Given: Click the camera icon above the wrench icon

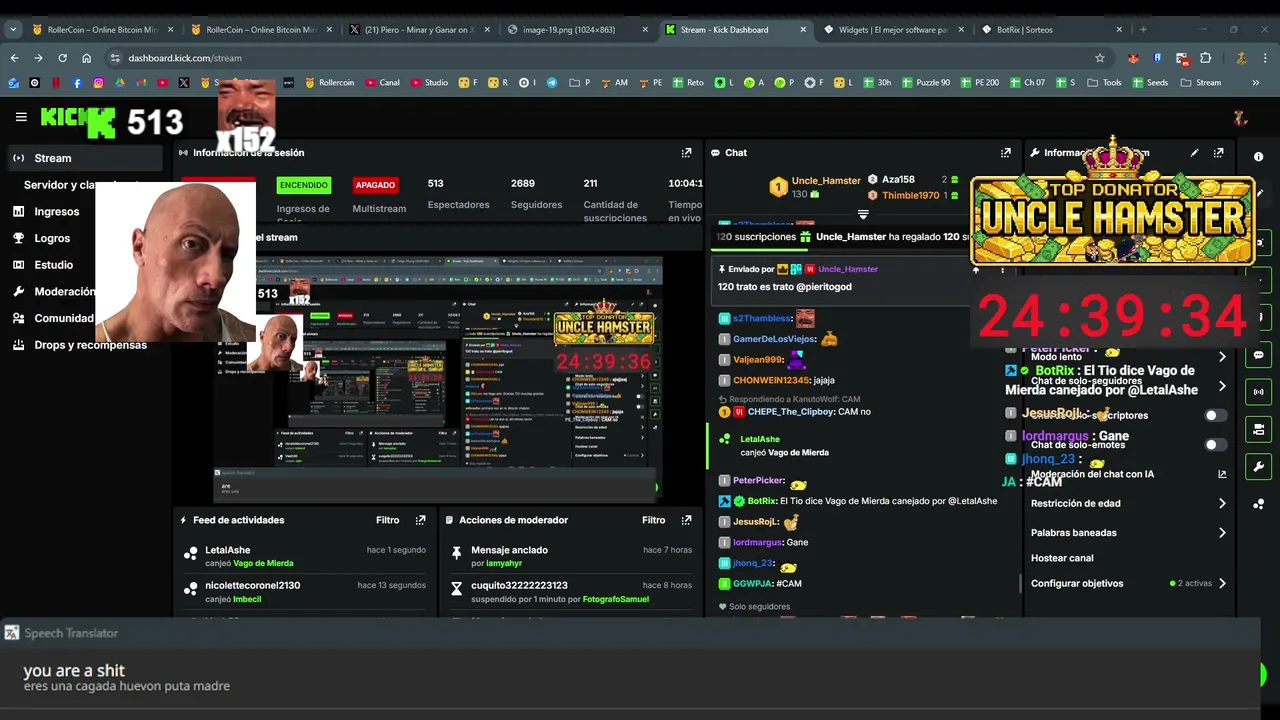Looking at the screenshot, I should [1258, 430].
